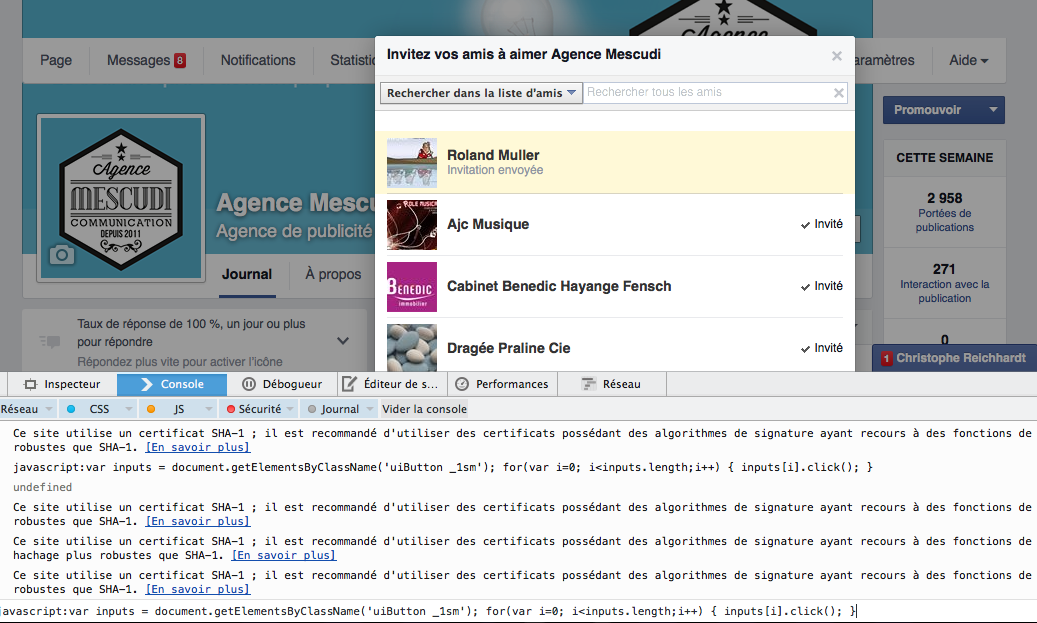Click the Invité status for Cabinet Benedic
Image resolution: width=1037 pixels, height=623 pixels.
coord(822,286)
